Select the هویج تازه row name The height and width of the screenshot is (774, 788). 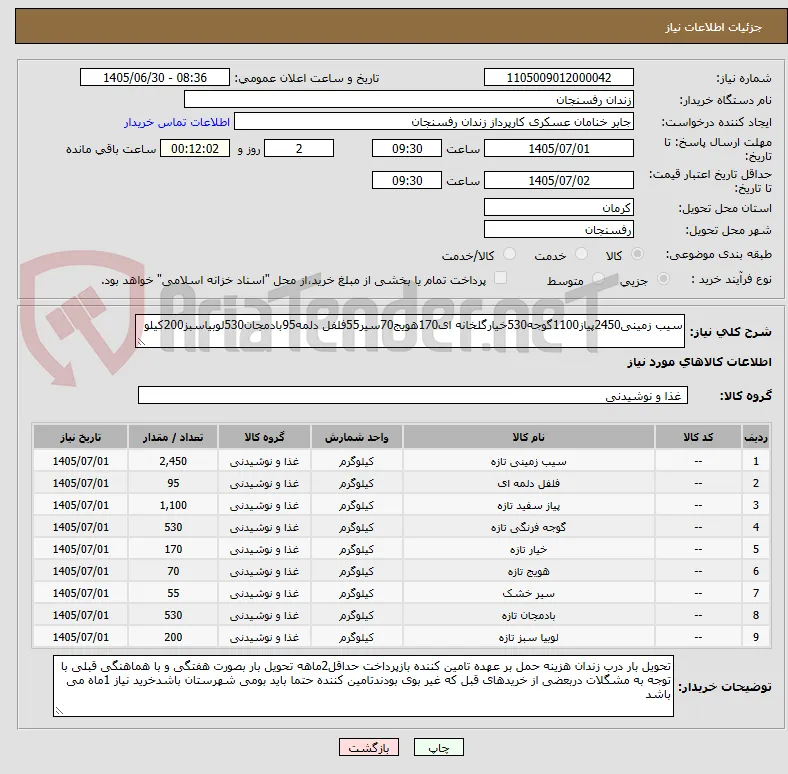529,571
